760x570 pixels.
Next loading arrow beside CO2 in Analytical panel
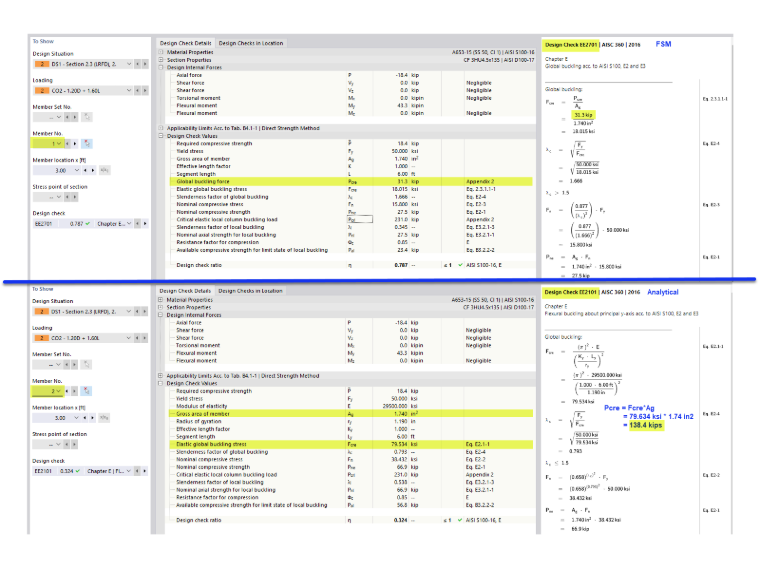tap(144, 338)
